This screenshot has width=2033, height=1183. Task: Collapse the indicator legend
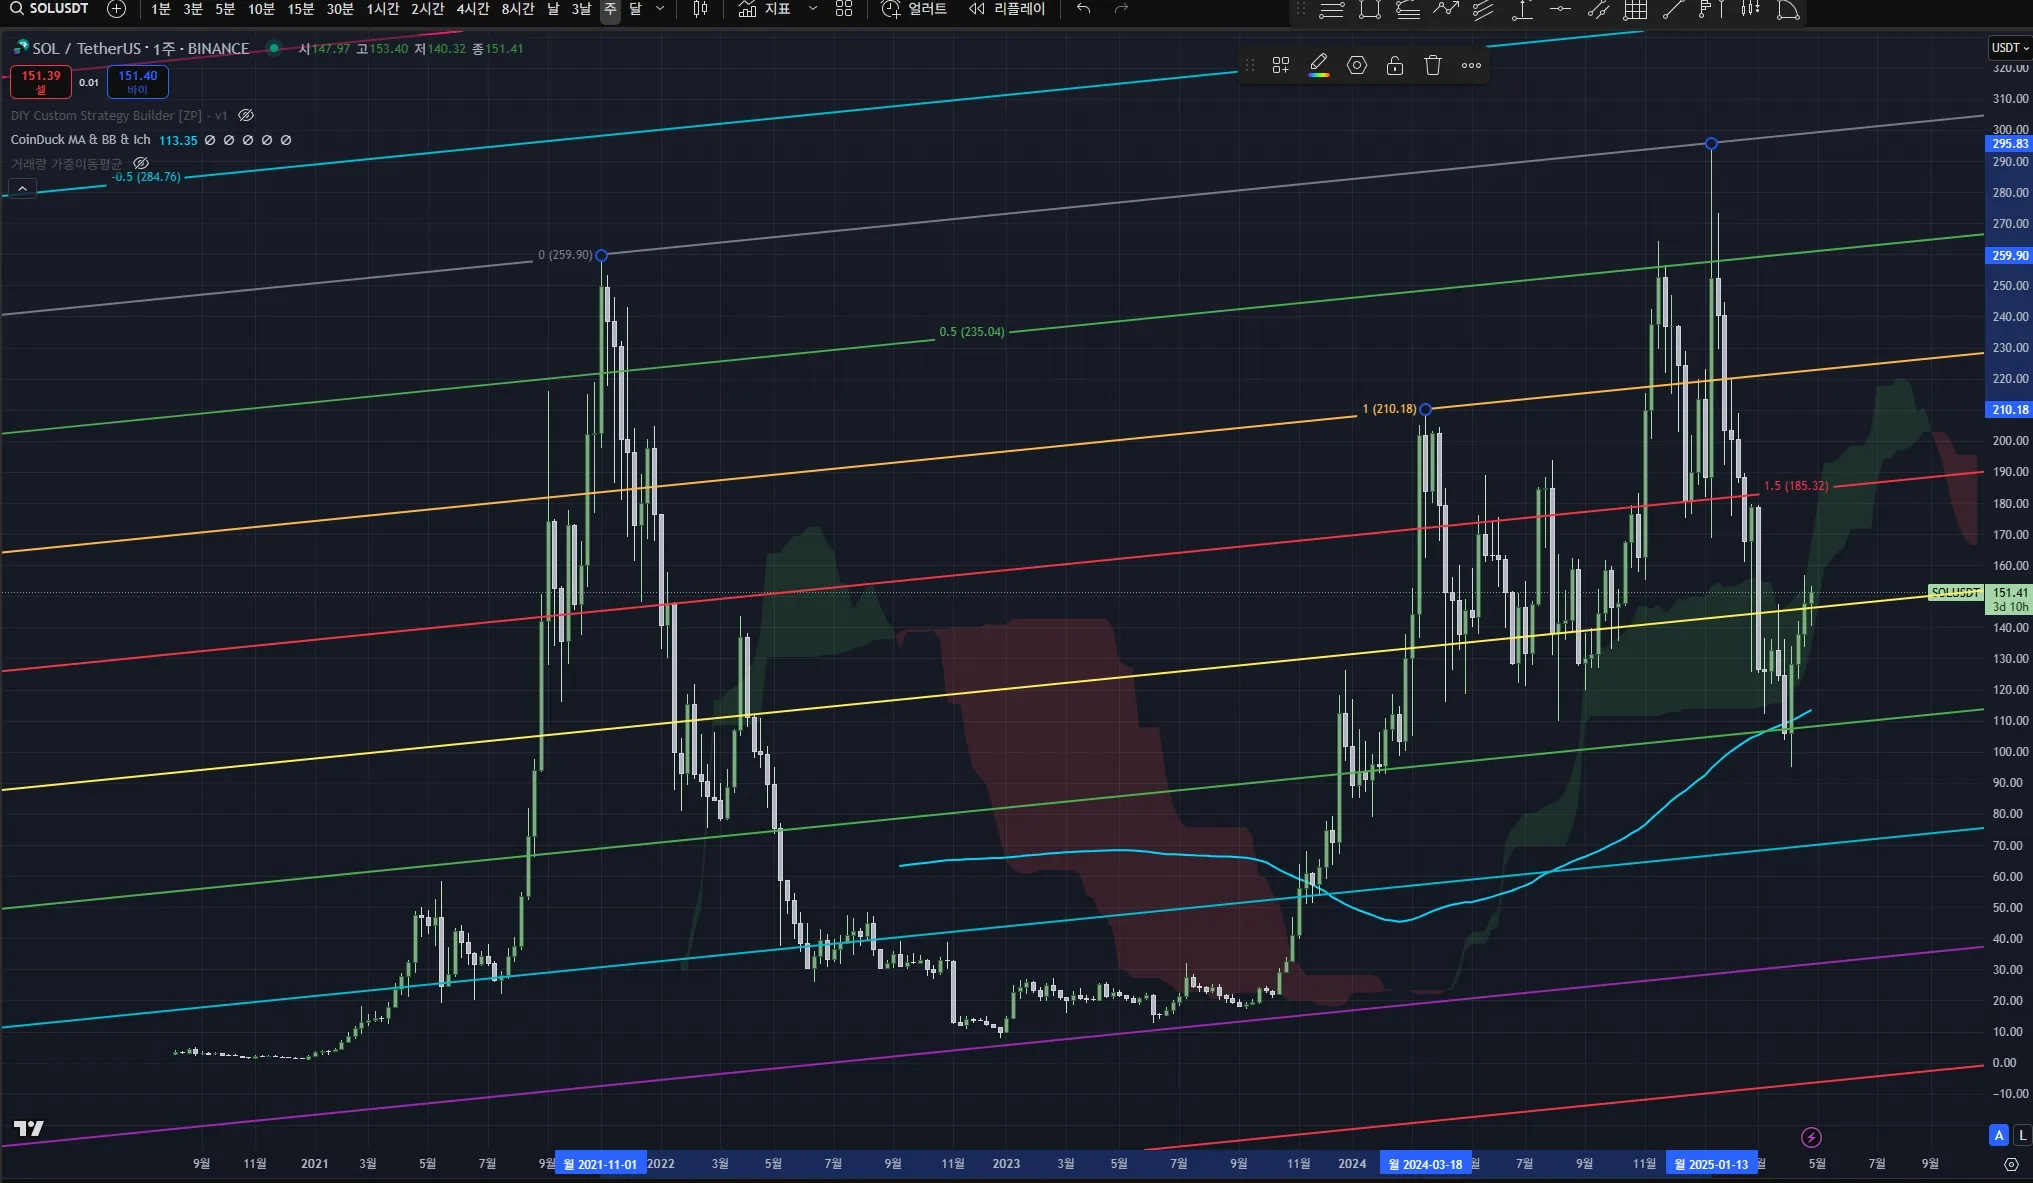(22, 188)
